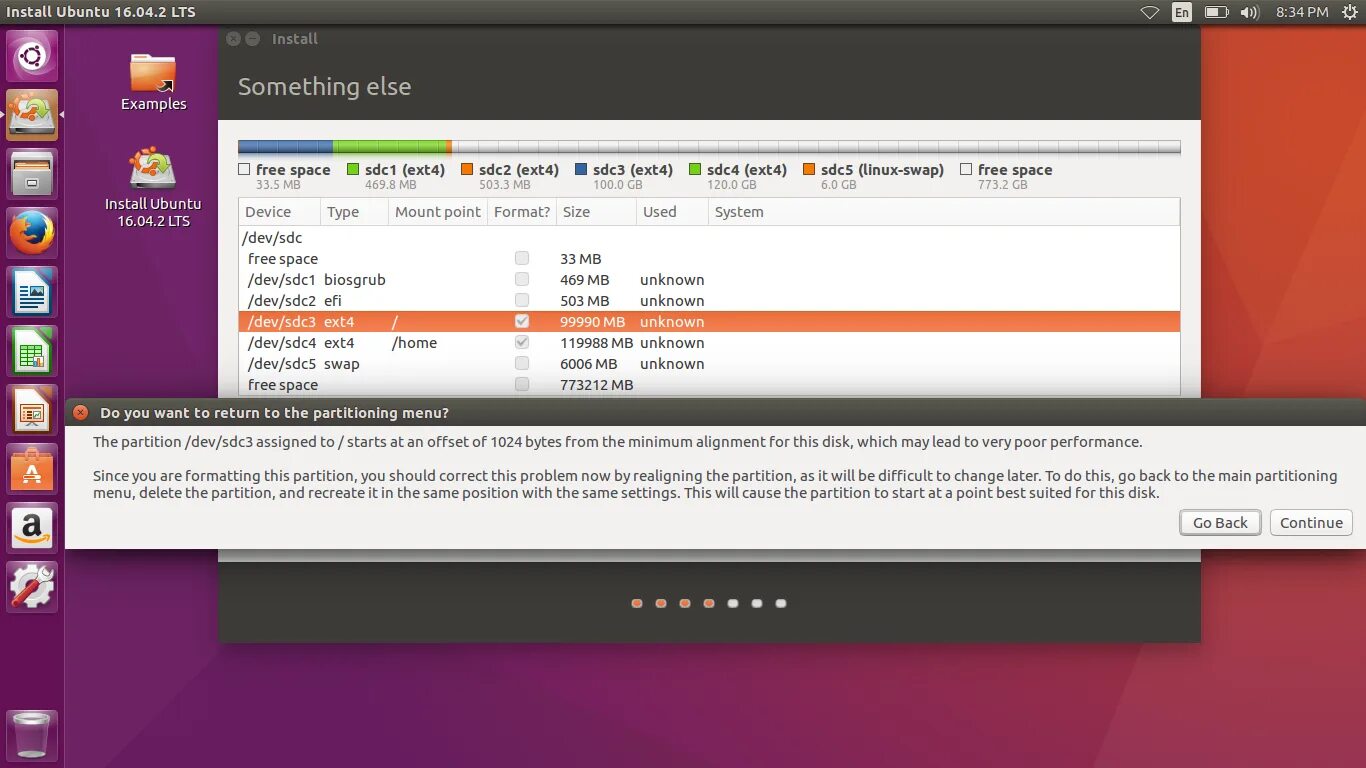Toggle format checkbox for /dev/sdc4
Viewport: 1366px width, 768px height.
click(521, 342)
